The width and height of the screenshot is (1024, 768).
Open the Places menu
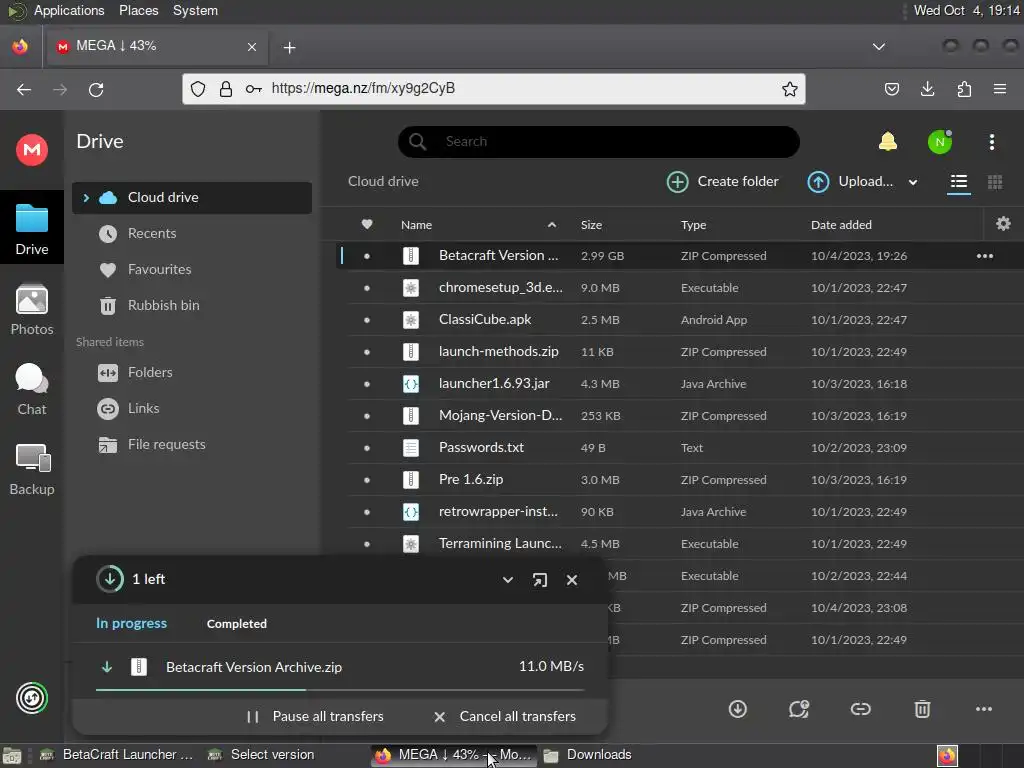[138, 10]
